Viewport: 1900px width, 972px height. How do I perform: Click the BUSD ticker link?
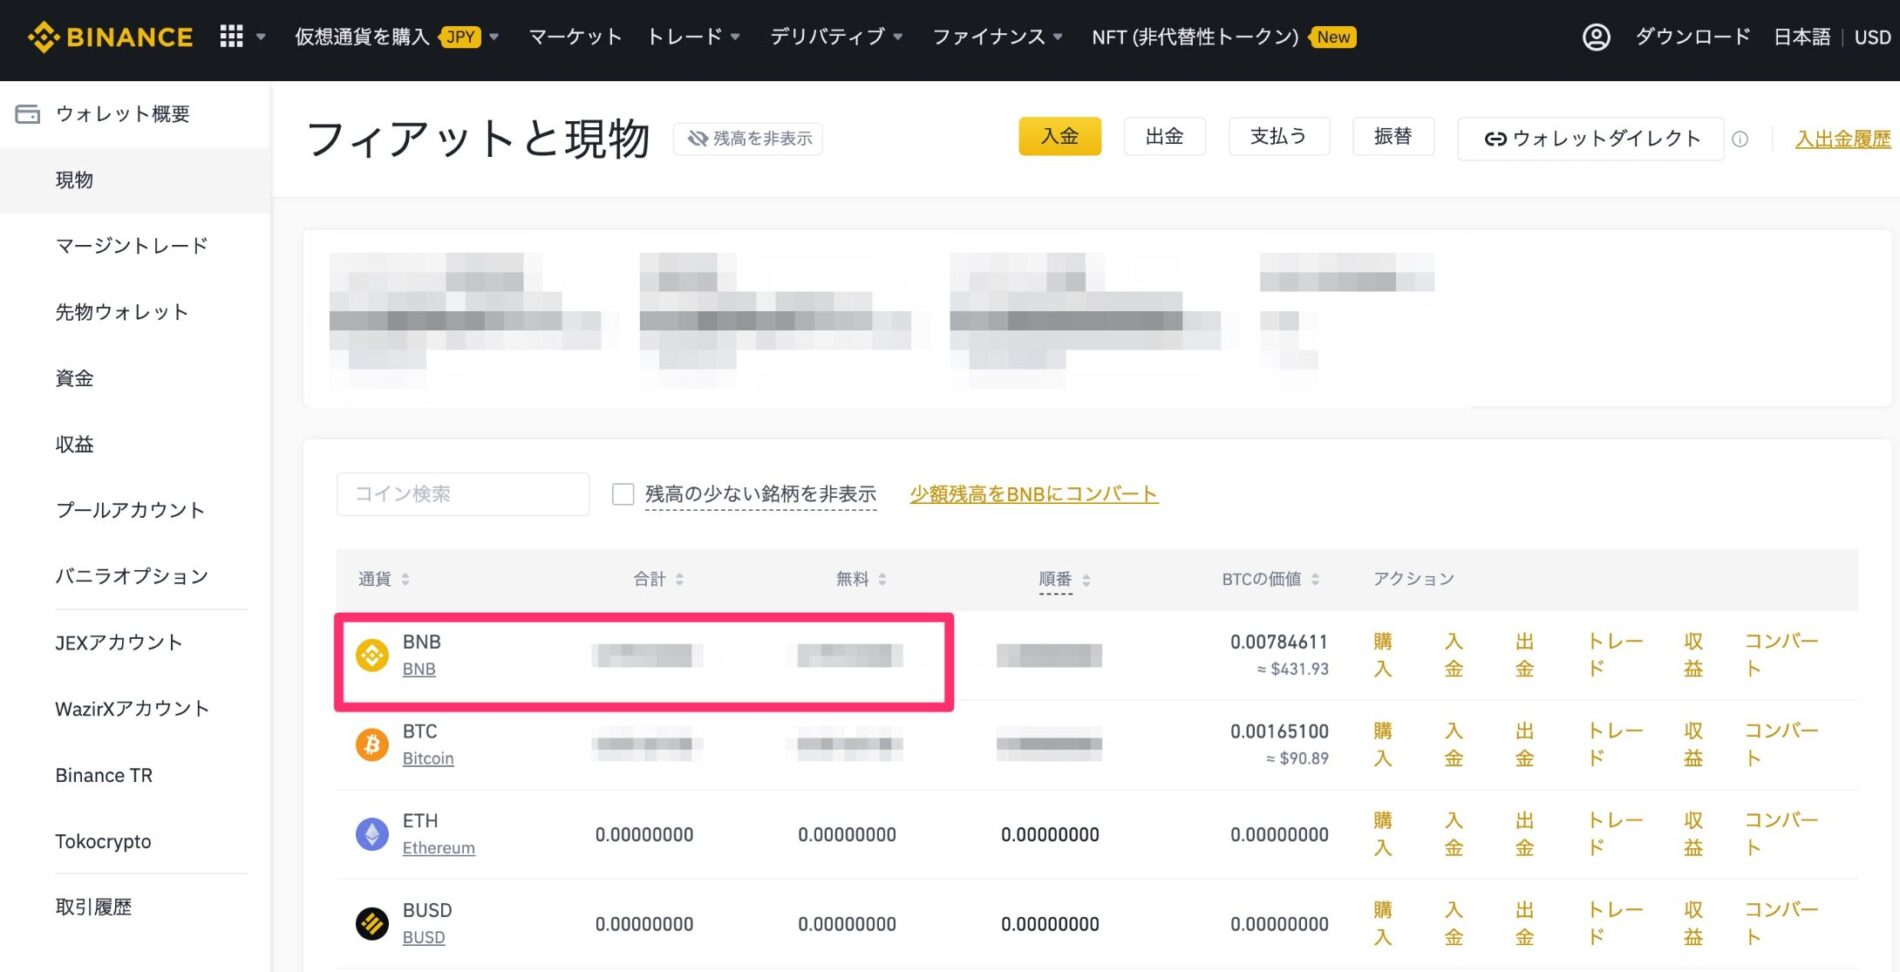click(424, 938)
